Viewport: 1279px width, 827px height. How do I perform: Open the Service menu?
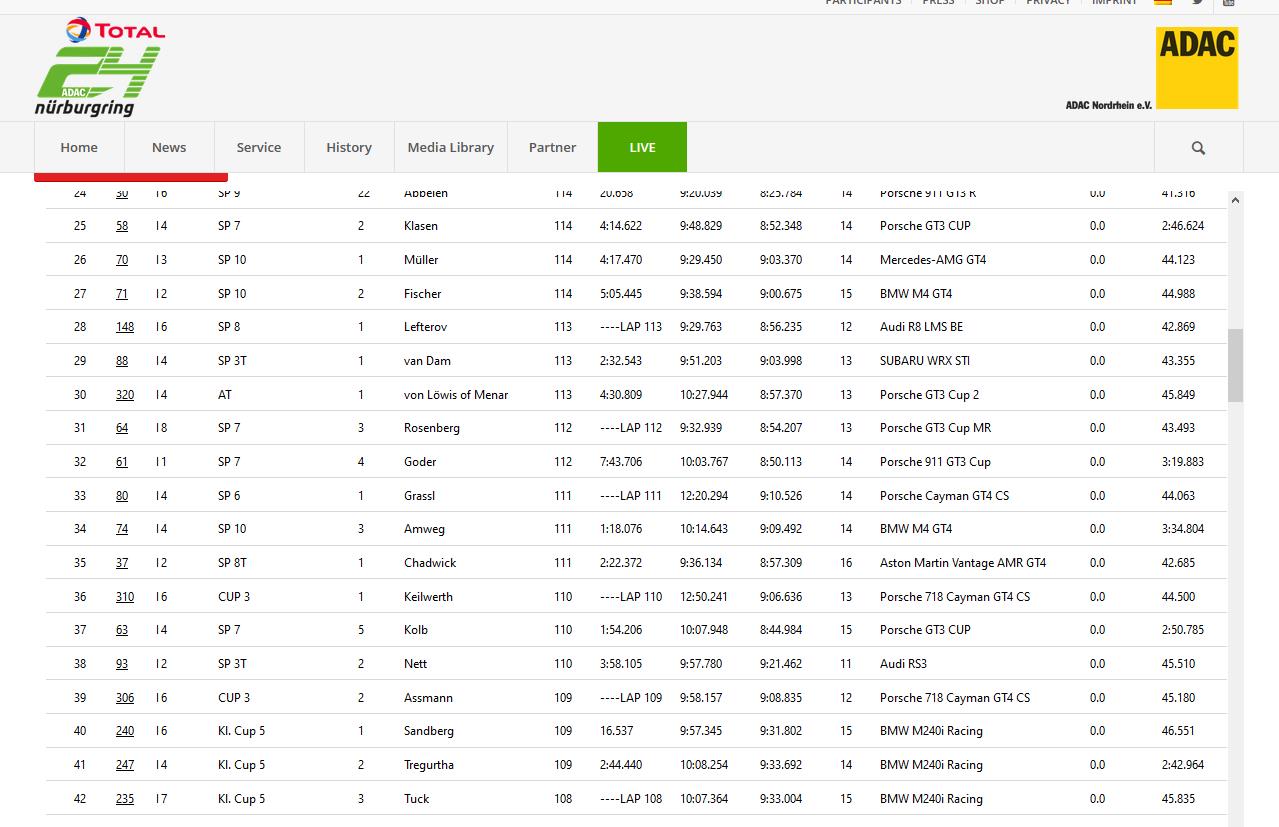259,147
